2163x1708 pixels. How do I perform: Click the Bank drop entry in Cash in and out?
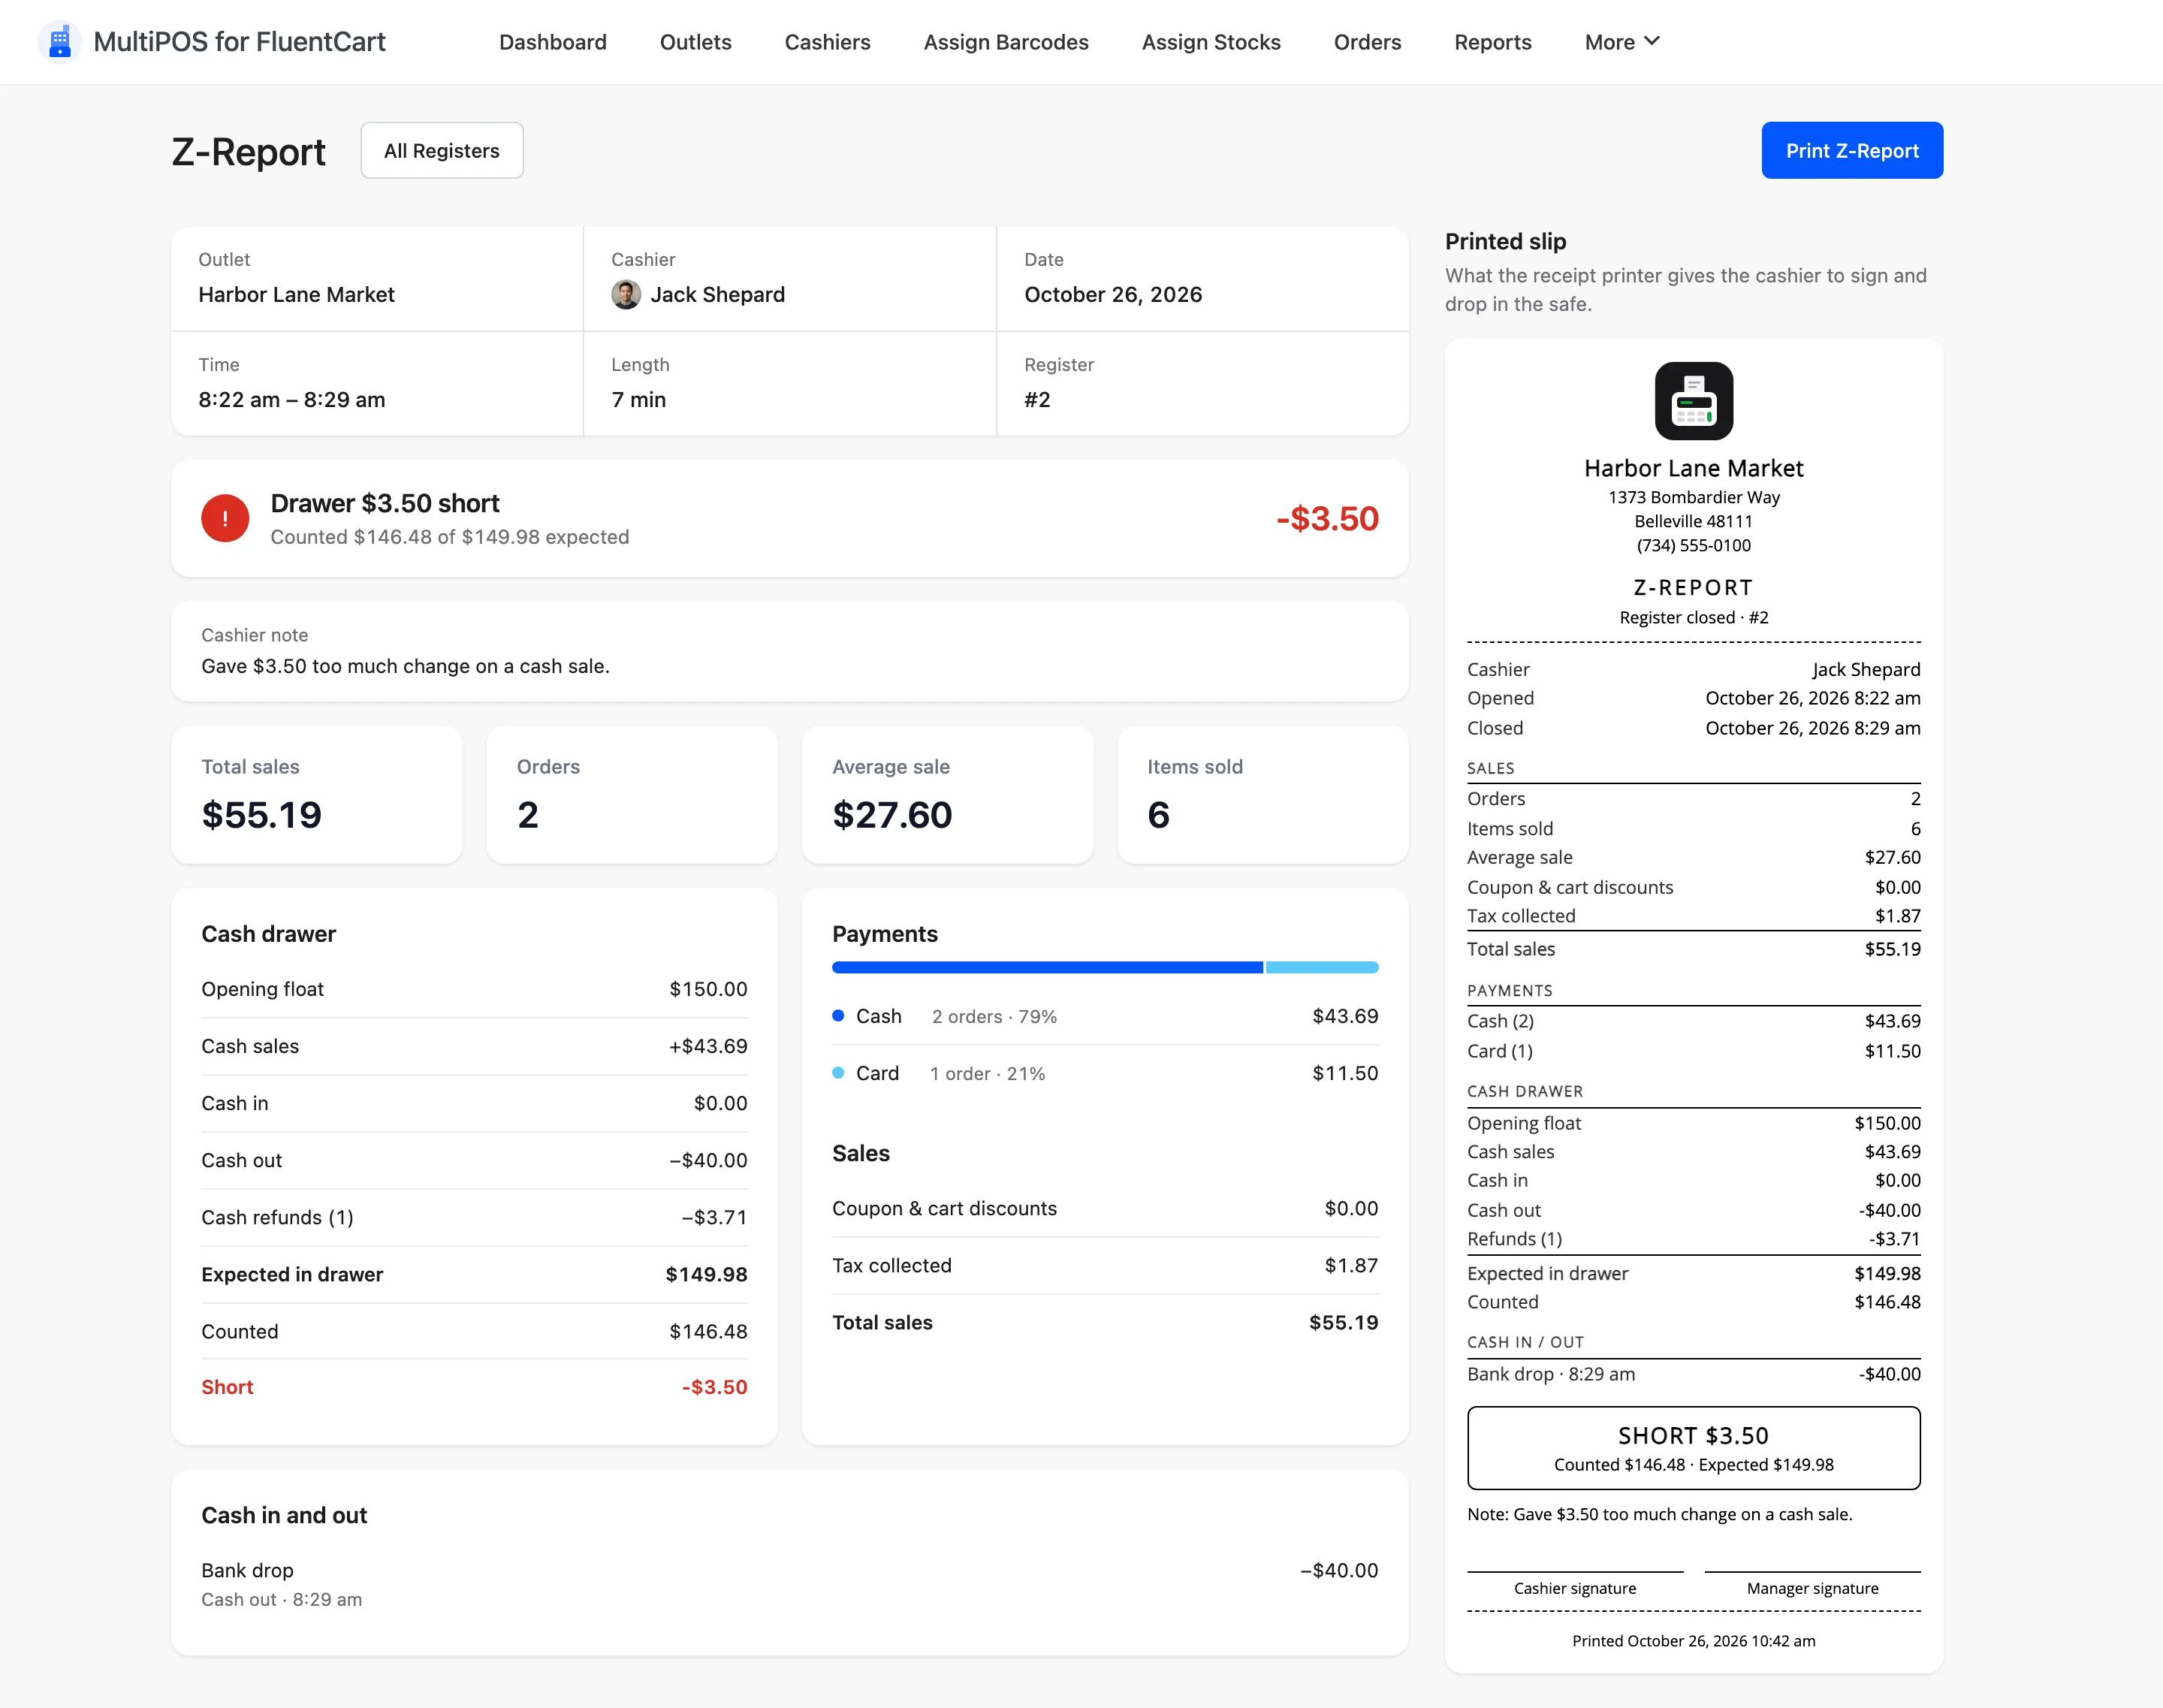click(790, 1584)
